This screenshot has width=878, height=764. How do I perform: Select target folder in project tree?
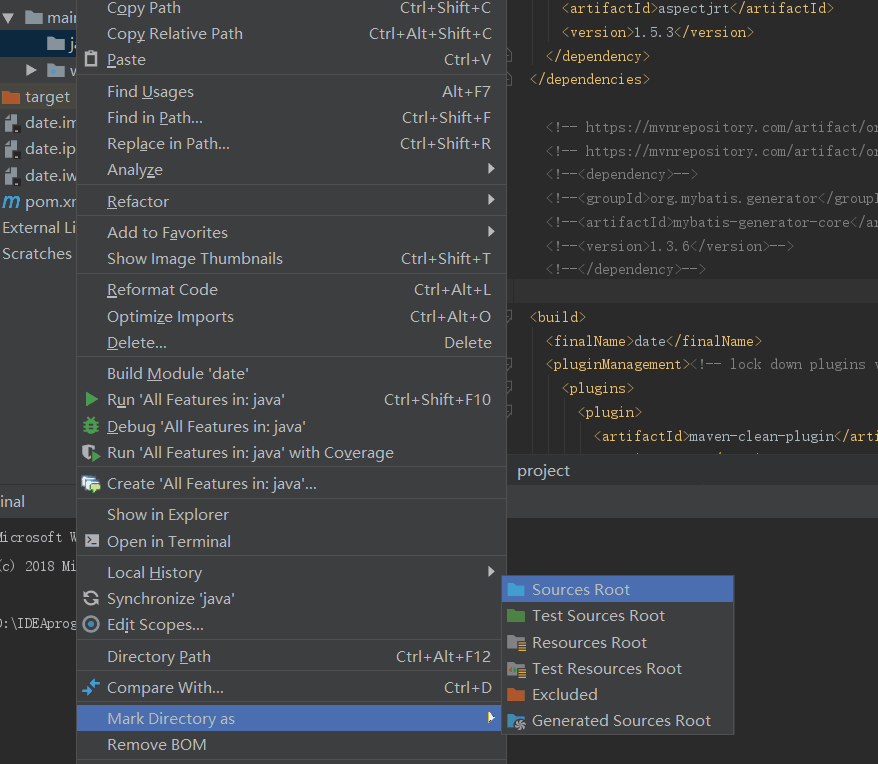point(38,97)
